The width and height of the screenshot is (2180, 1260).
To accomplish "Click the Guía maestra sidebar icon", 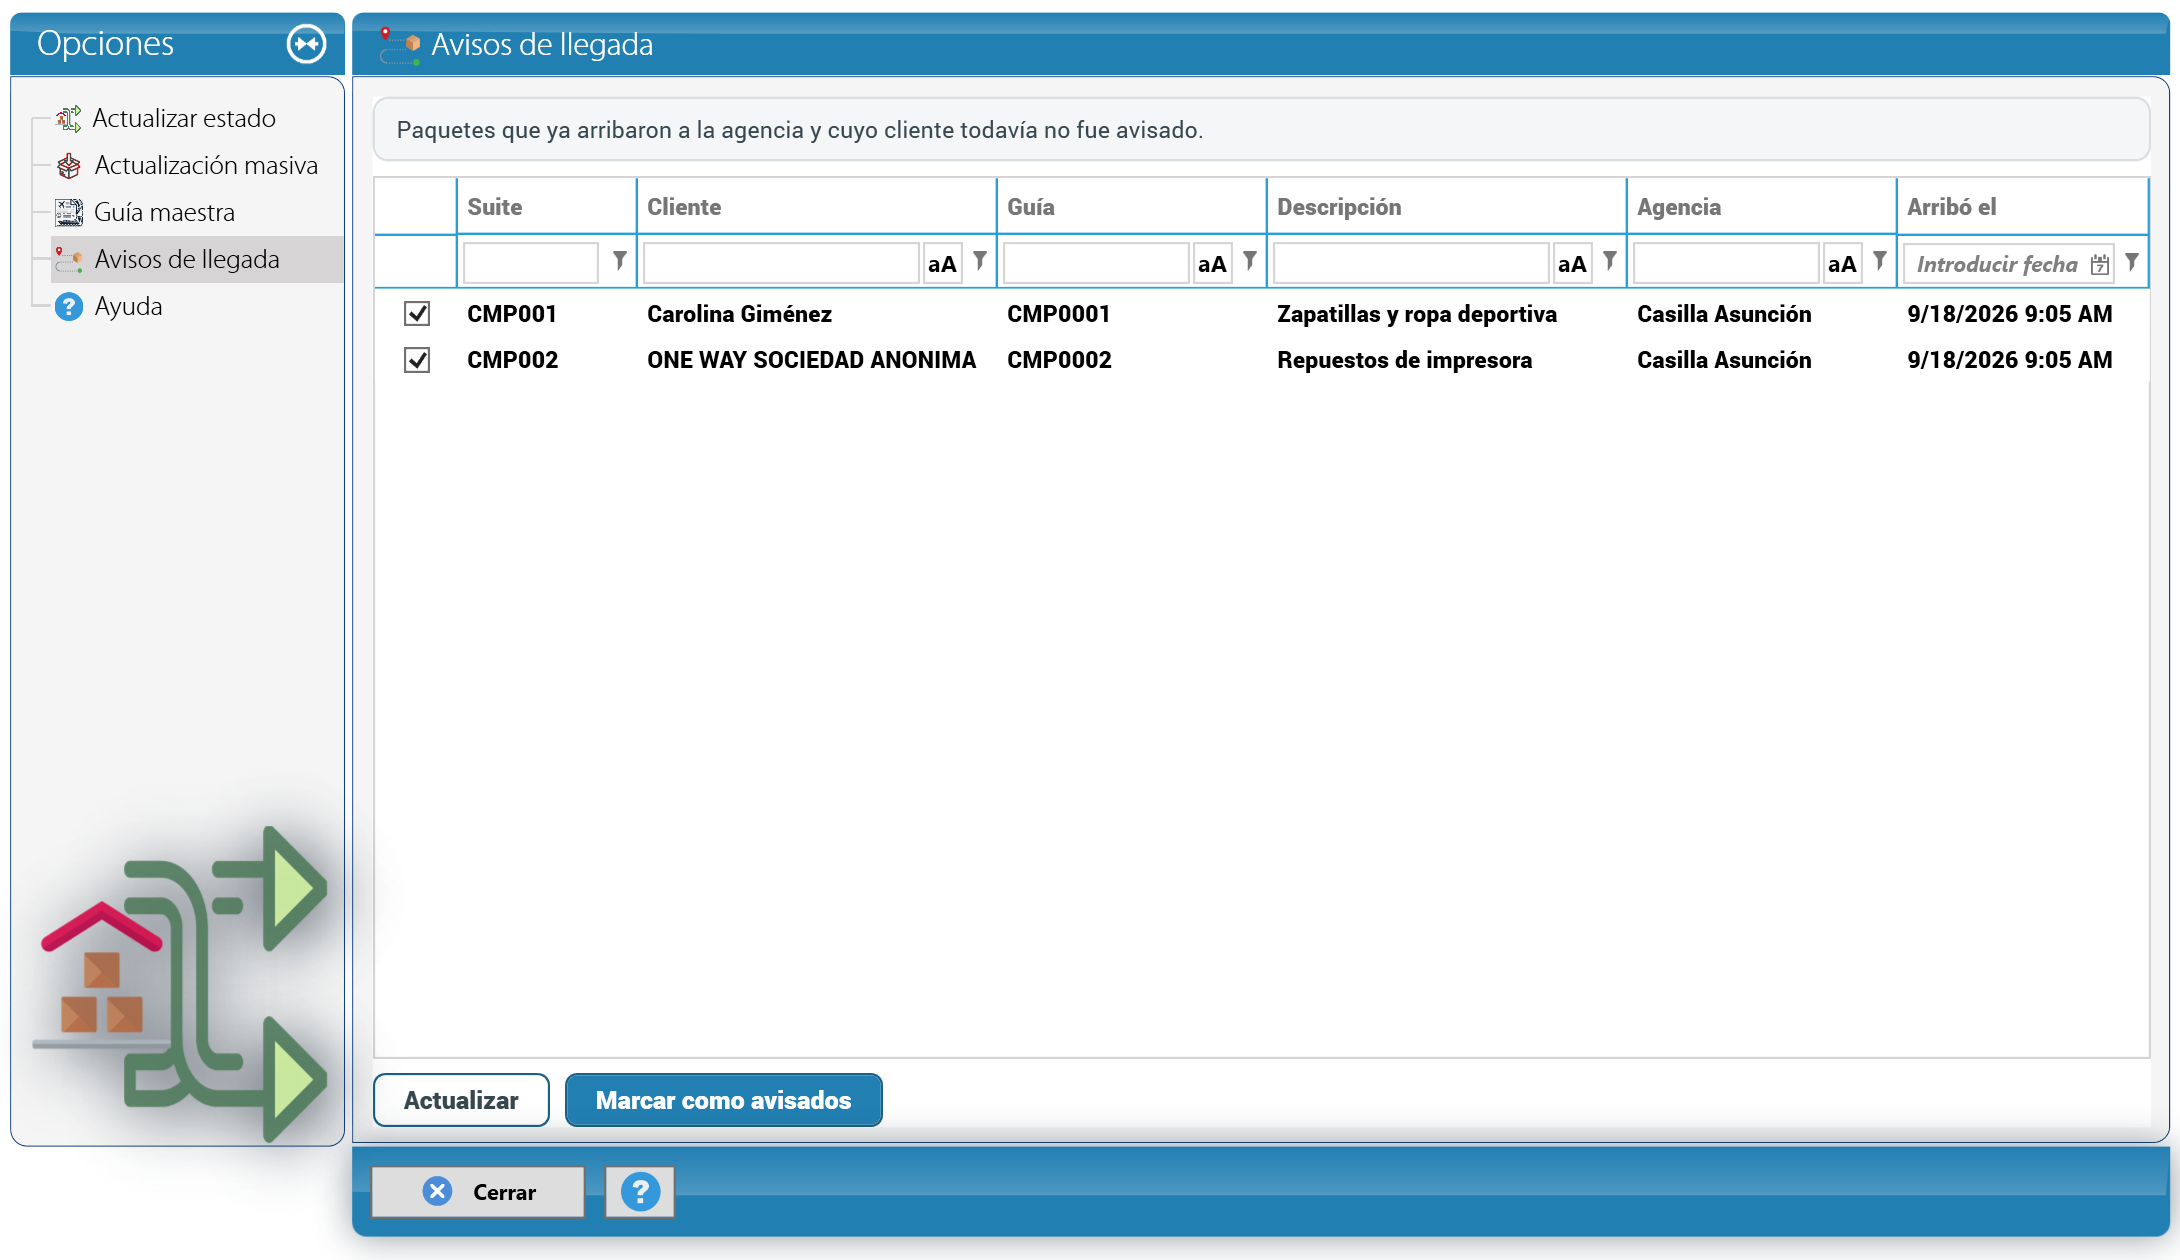I will [68, 212].
